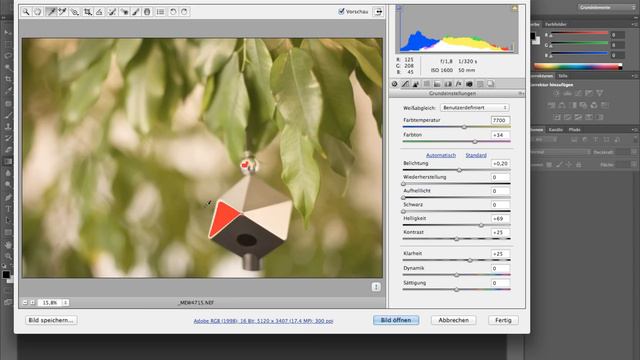
Task: Click the Bild öffnen button
Action: (x=396, y=320)
